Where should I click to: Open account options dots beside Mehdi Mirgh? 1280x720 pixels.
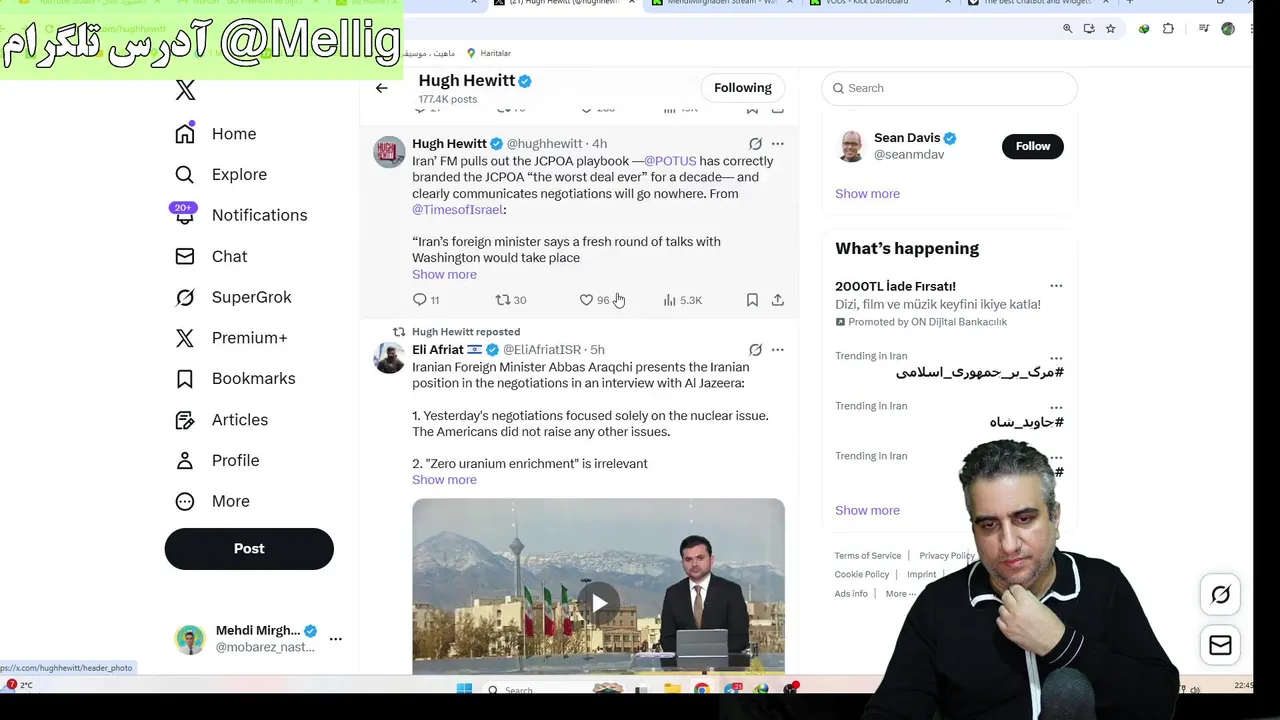coord(336,638)
